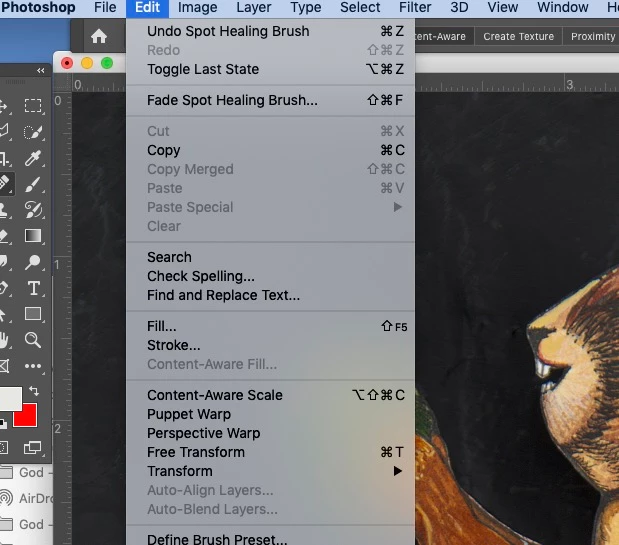
Task: Choose Search in Edit menu
Action: pyautogui.click(x=270, y=257)
